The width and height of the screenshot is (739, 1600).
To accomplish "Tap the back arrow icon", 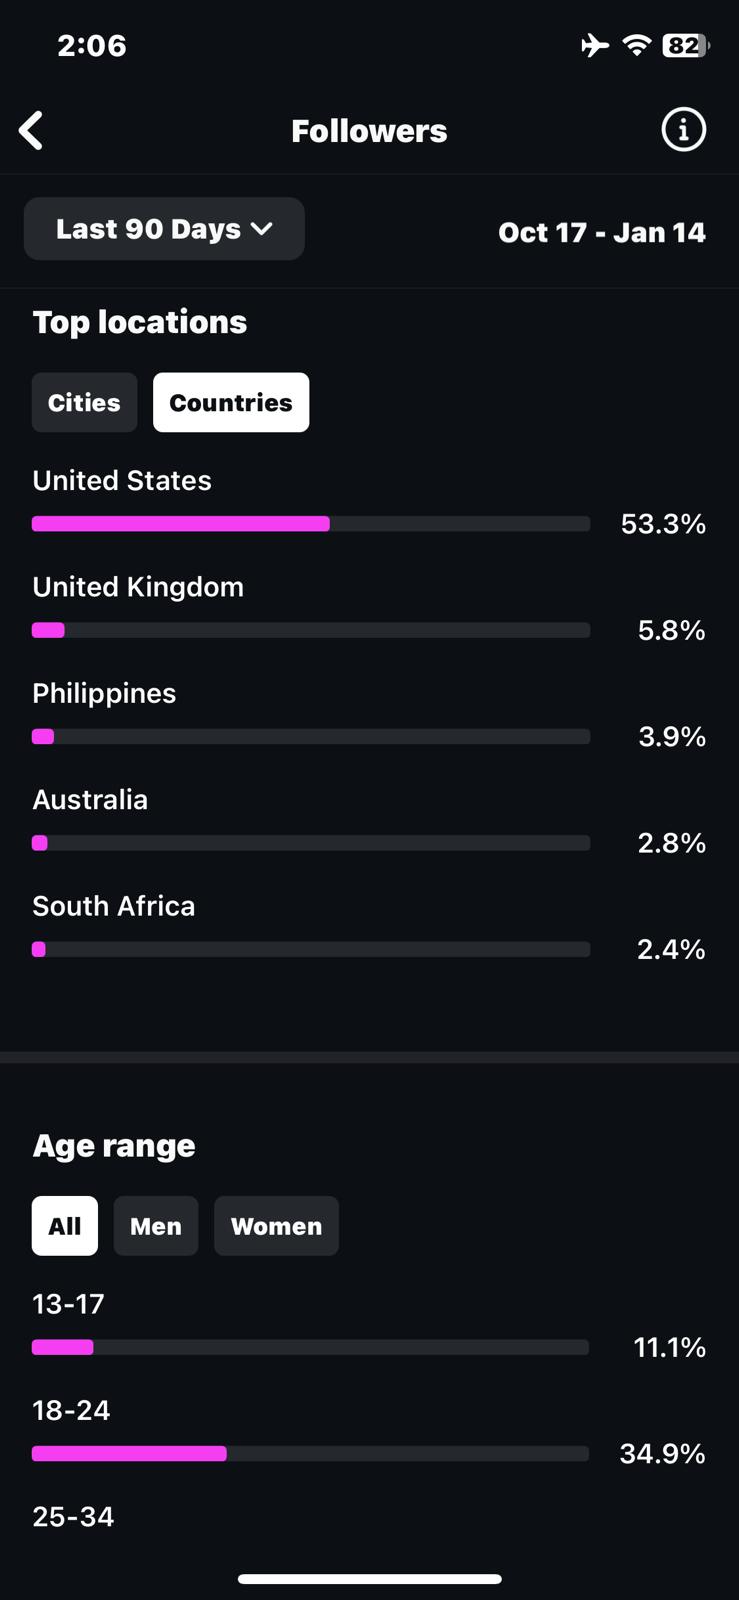I will point(32,130).
